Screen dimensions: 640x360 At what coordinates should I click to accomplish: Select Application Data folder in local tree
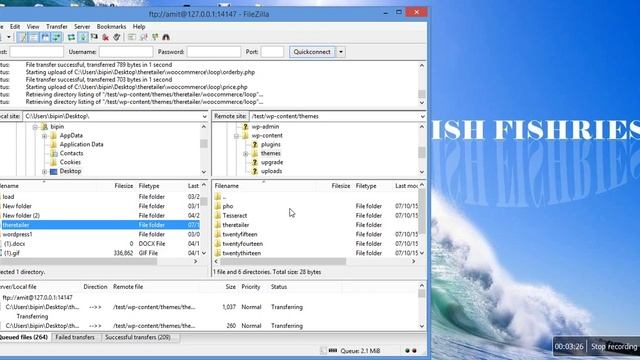coord(82,144)
